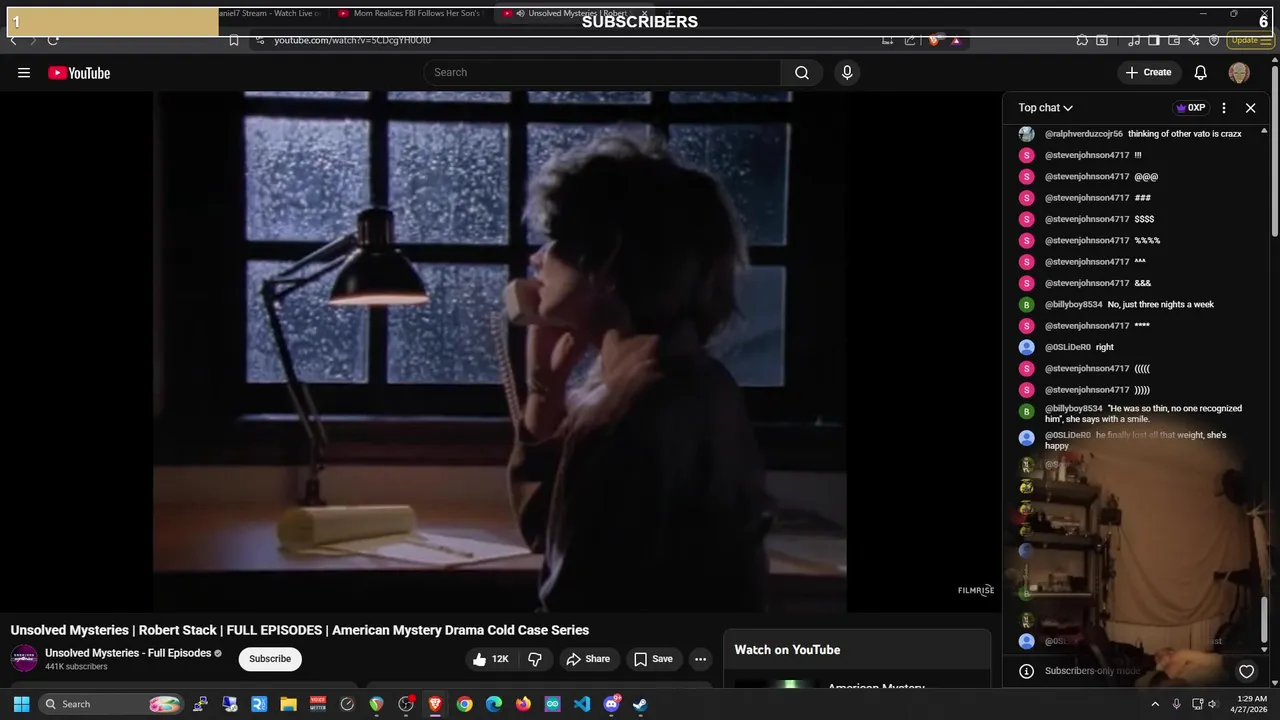Click @0SLiDeR0's 'right' chat message

pos(1104,347)
